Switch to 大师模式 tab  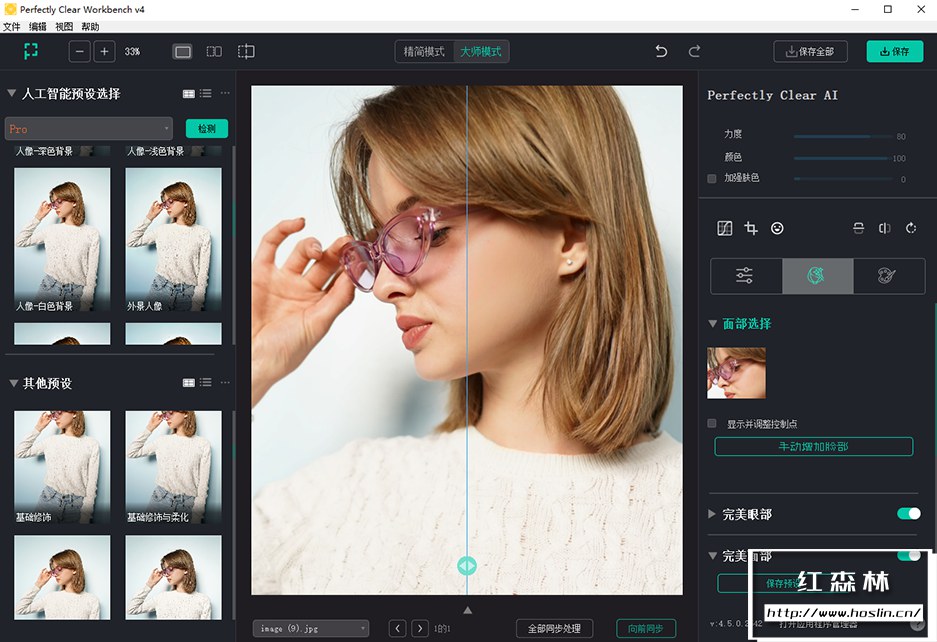click(x=481, y=51)
